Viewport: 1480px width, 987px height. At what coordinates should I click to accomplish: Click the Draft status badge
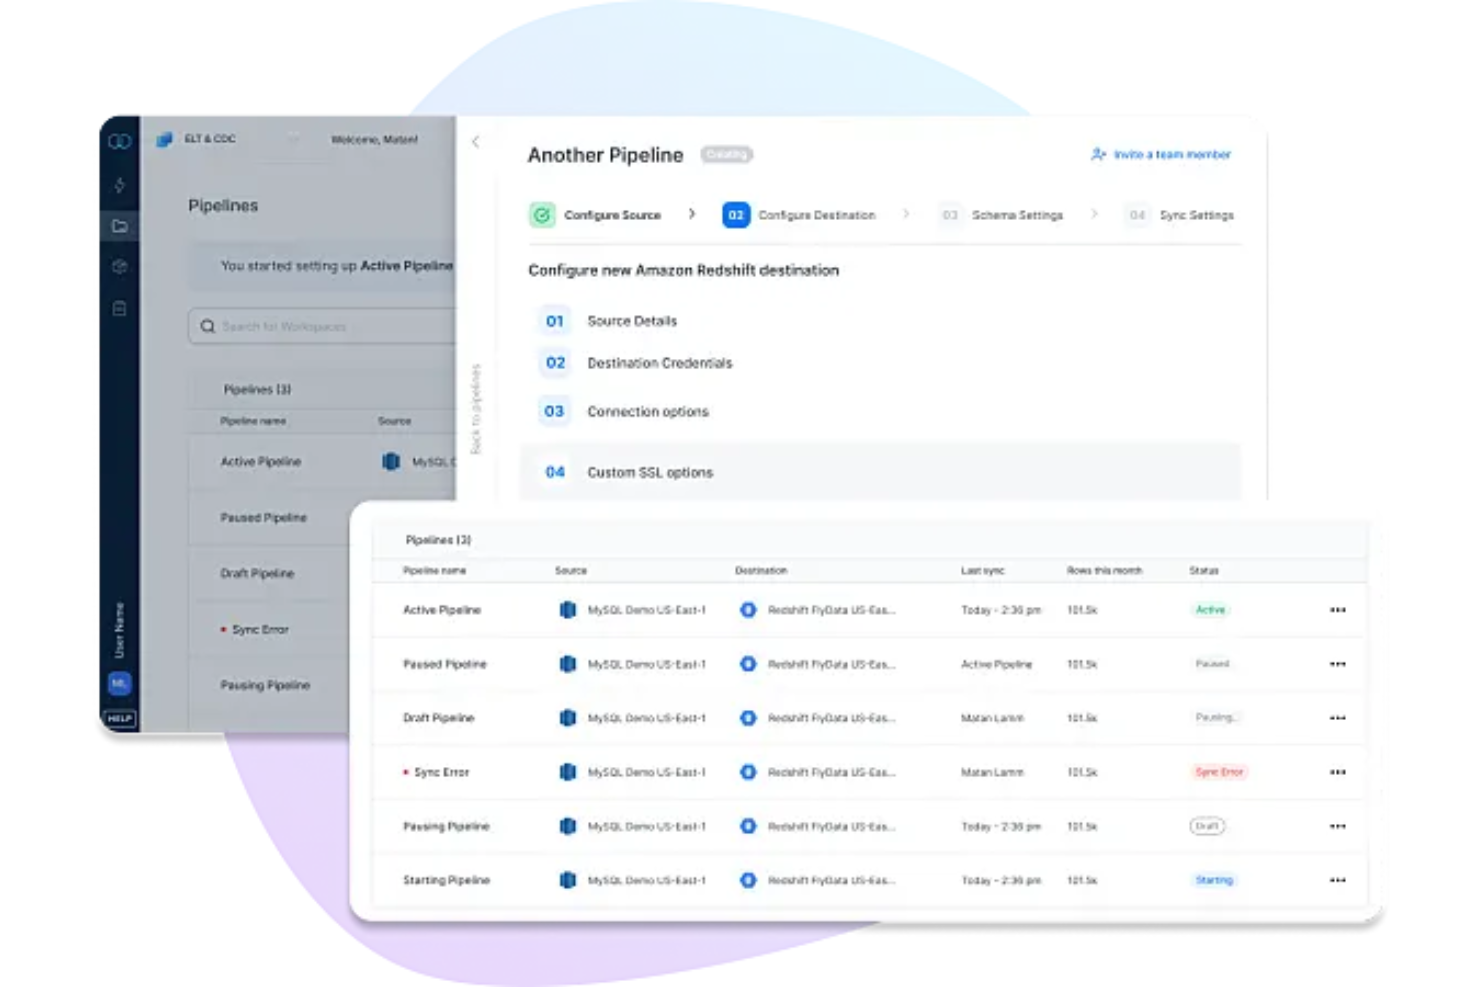click(x=1207, y=826)
